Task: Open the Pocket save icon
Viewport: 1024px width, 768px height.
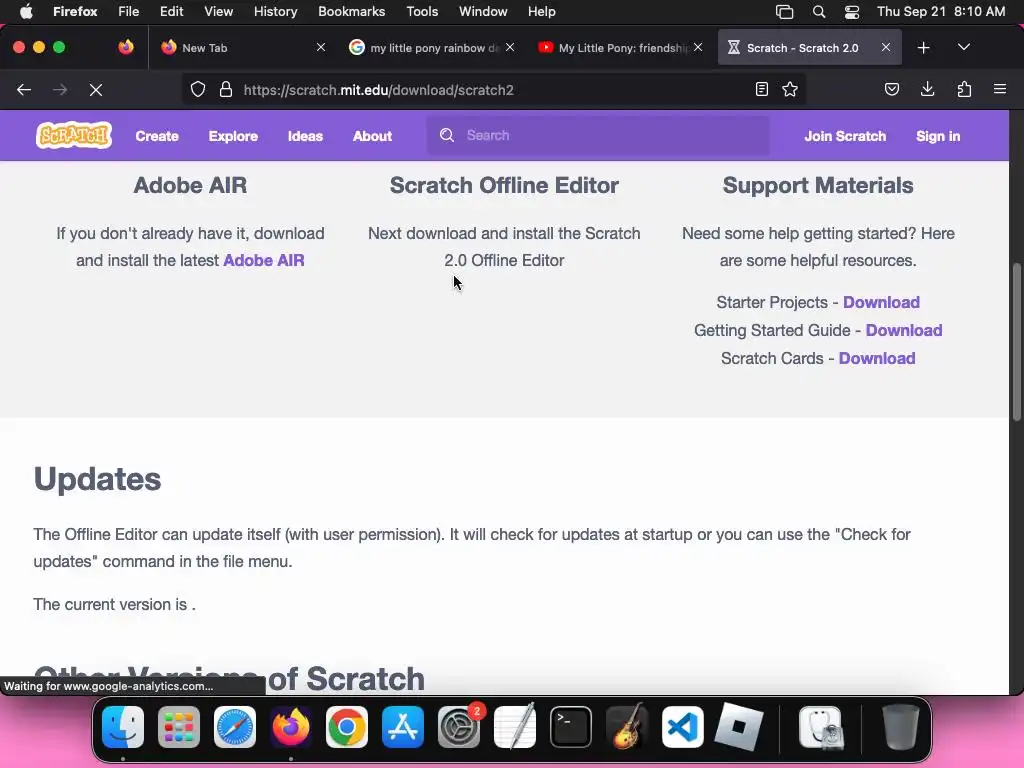Action: click(891, 89)
